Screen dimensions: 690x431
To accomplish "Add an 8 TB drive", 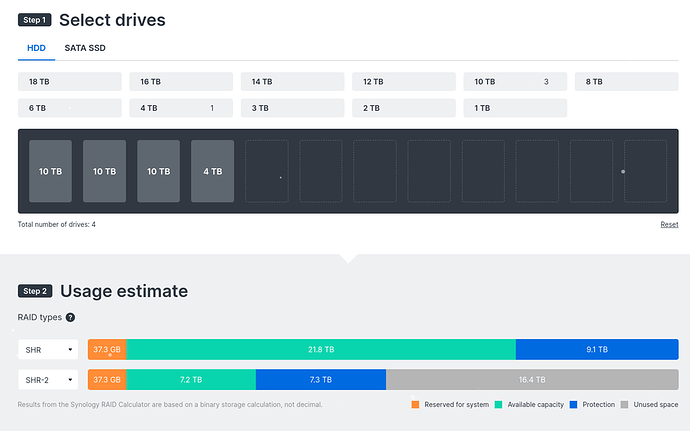I will click(x=626, y=81).
